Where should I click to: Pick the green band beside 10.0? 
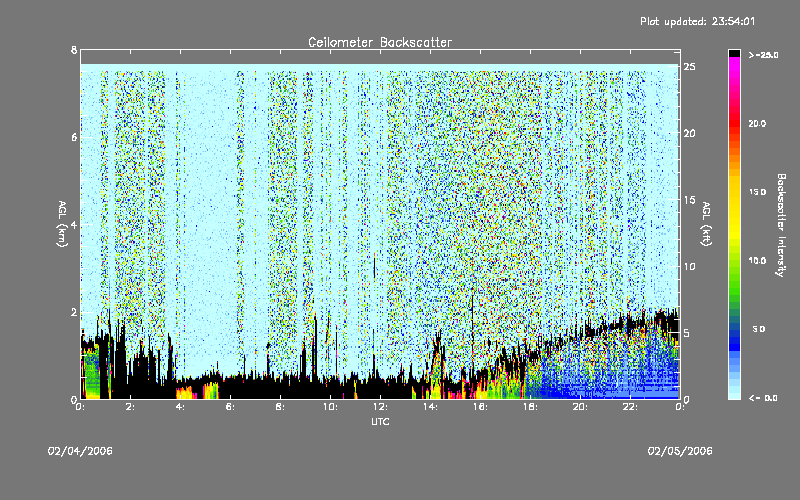[734, 261]
